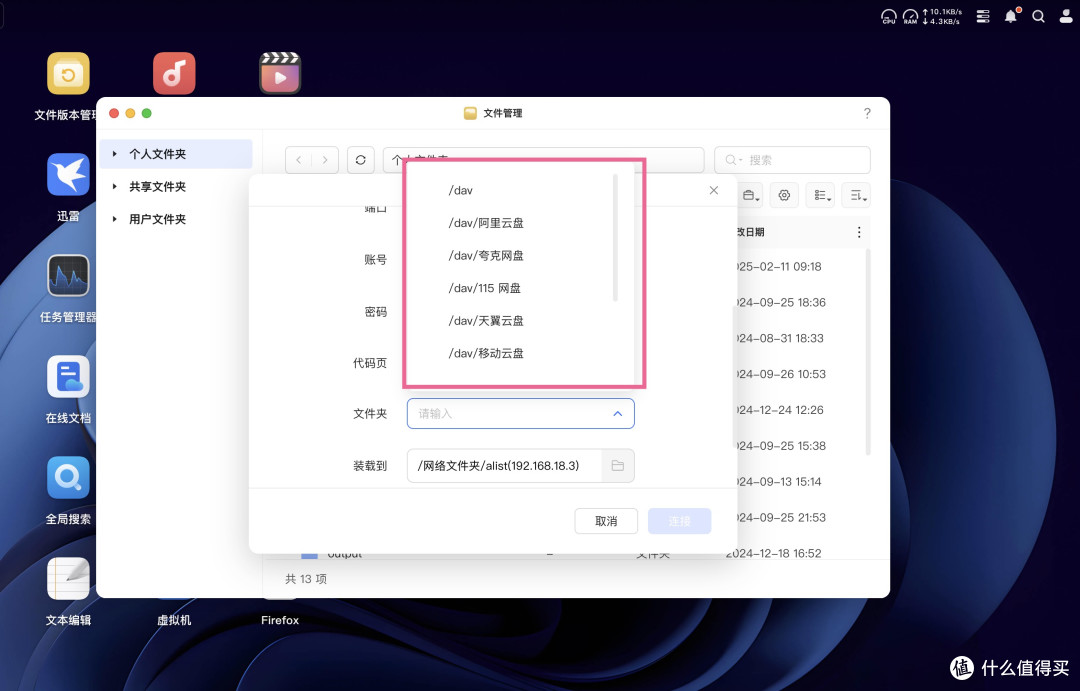Expand the 用户文件夹 tree node
The image size is (1080, 691).
pos(114,218)
